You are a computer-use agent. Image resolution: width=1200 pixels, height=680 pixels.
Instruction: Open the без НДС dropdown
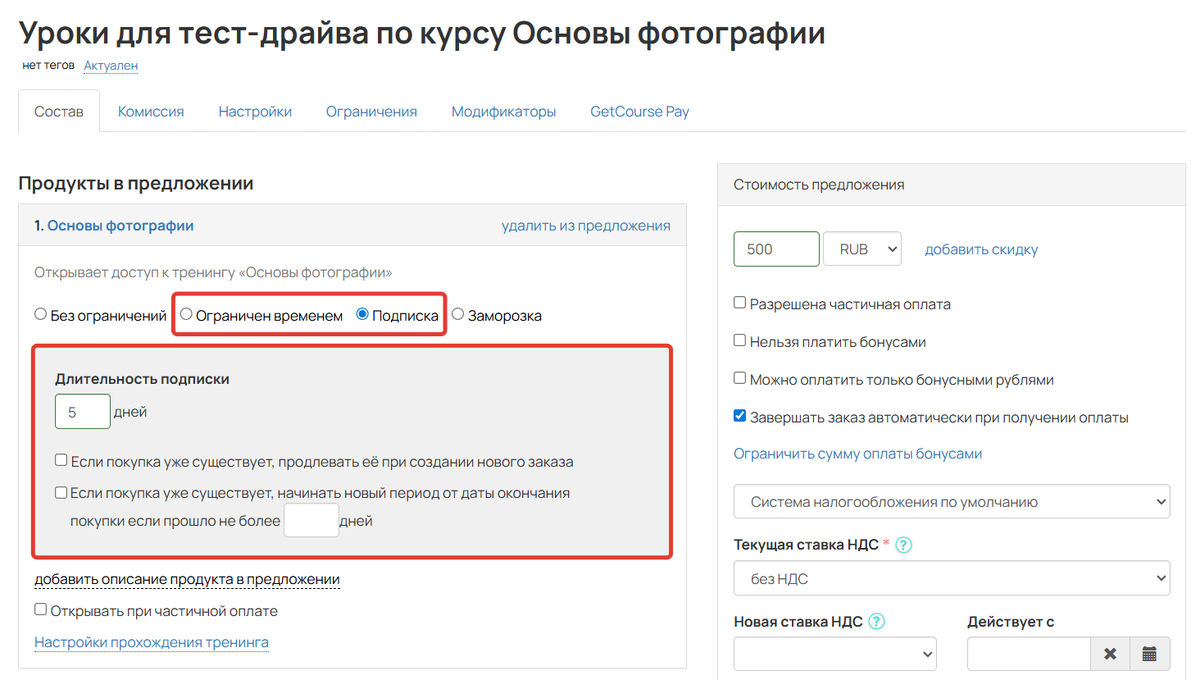tap(951, 577)
